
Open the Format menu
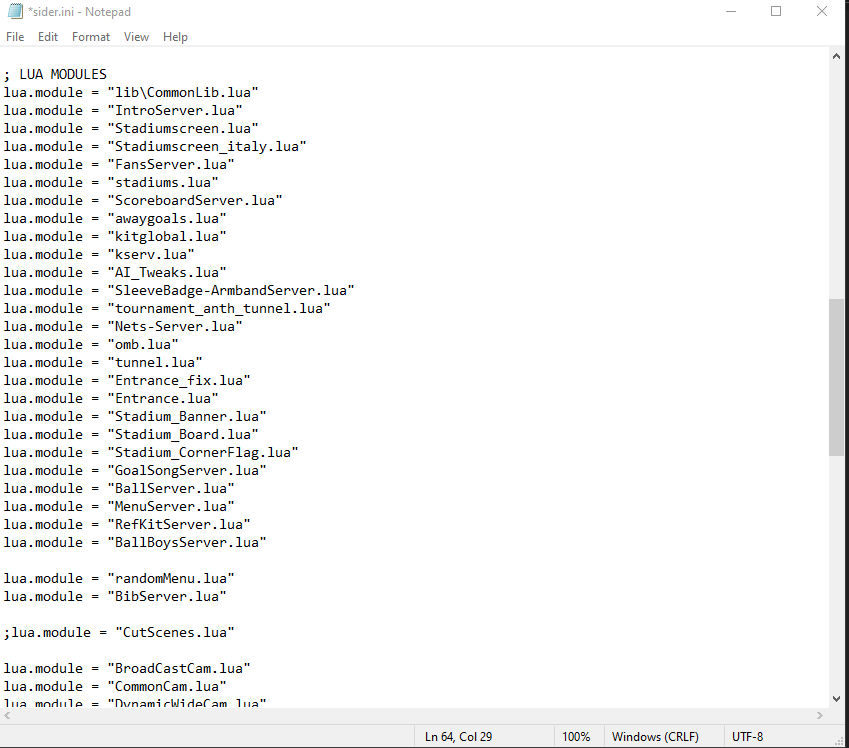coord(91,37)
